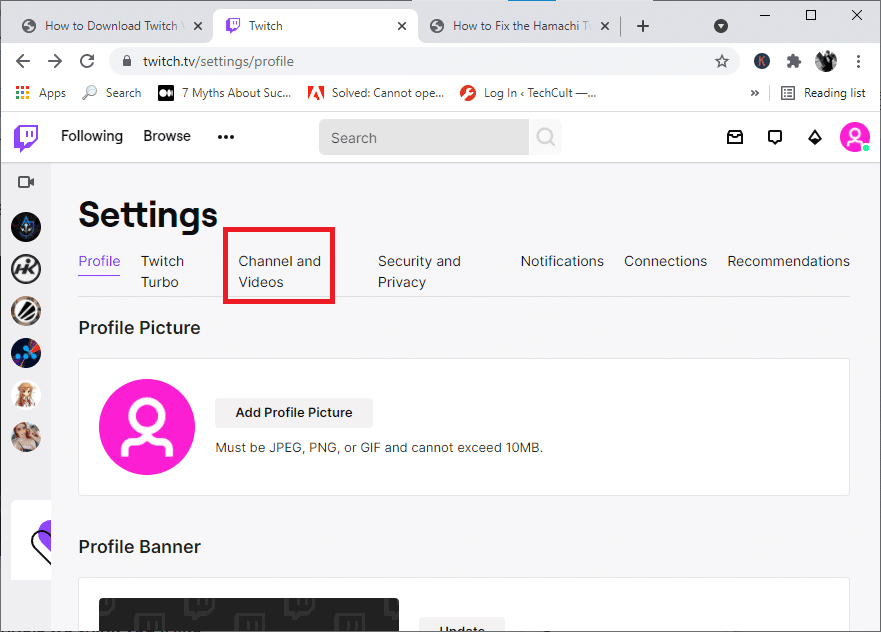881x632 pixels.
Task: Select the Connections settings tab
Action: click(x=665, y=261)
